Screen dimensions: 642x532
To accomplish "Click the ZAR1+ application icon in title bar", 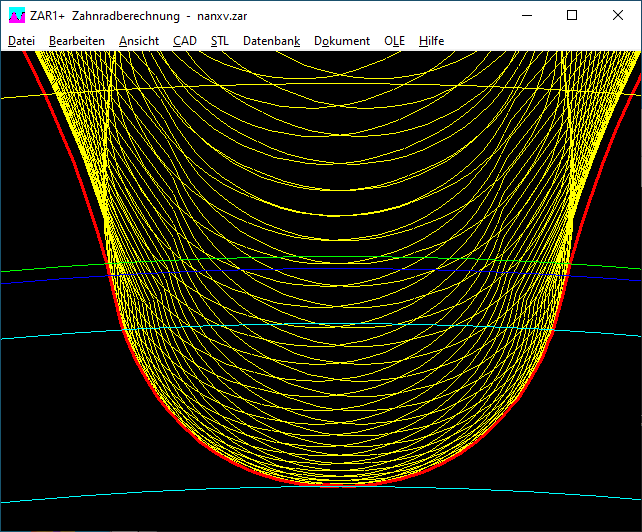I will (x=16, y=15).
